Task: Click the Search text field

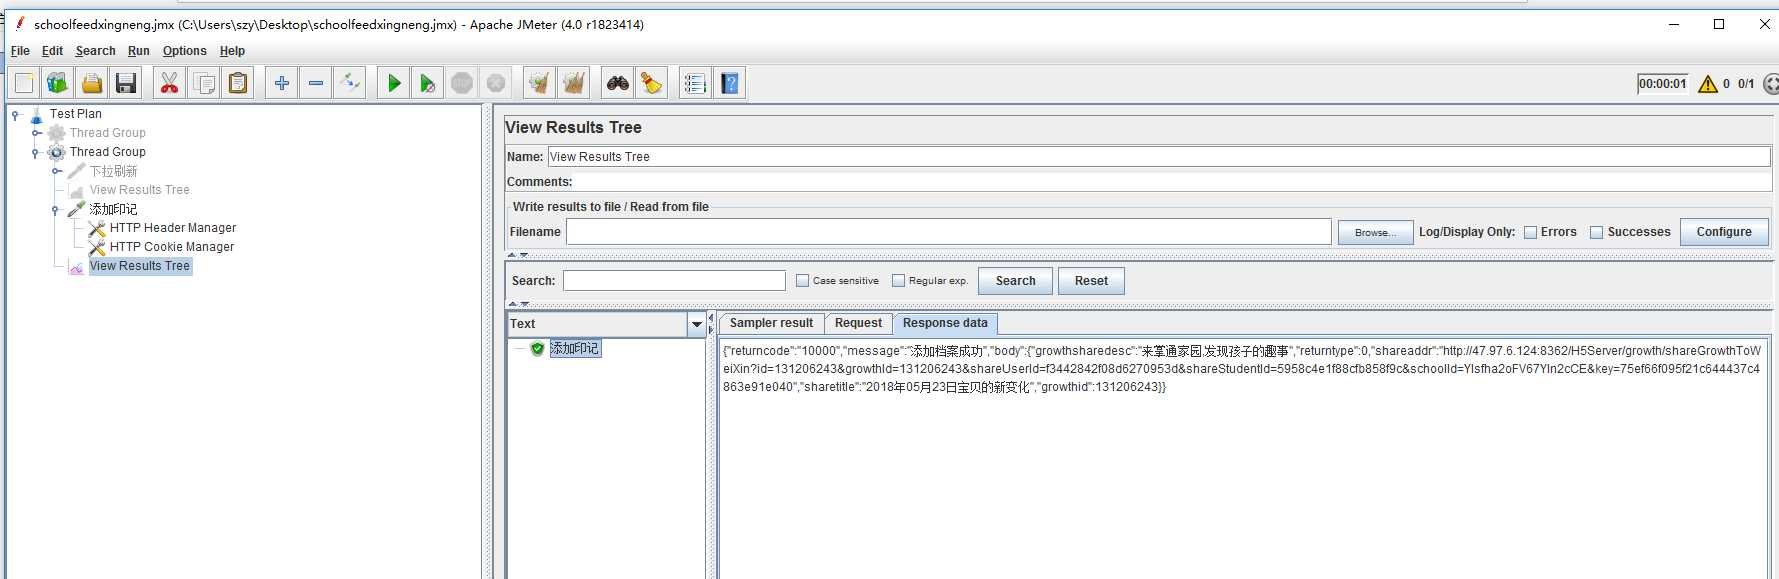Action: (674, 281)
